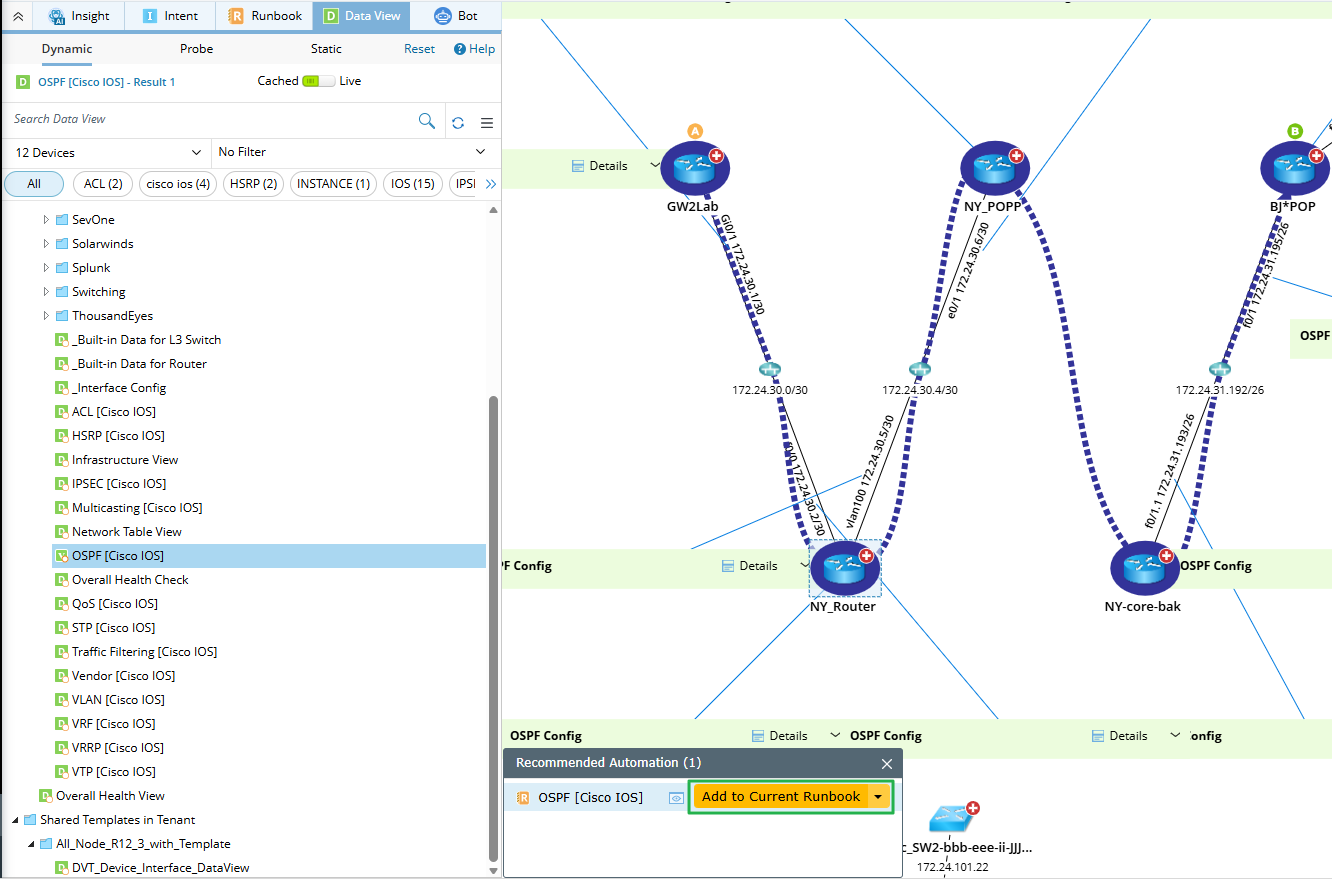
Task: Switch to the Intent tab
Action: [x=170, y=16]
